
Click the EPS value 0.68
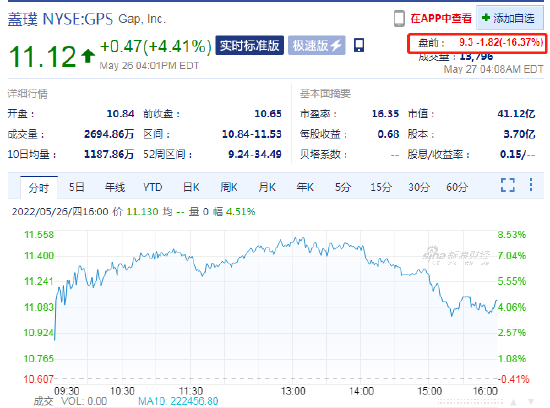tap(388, 134)
